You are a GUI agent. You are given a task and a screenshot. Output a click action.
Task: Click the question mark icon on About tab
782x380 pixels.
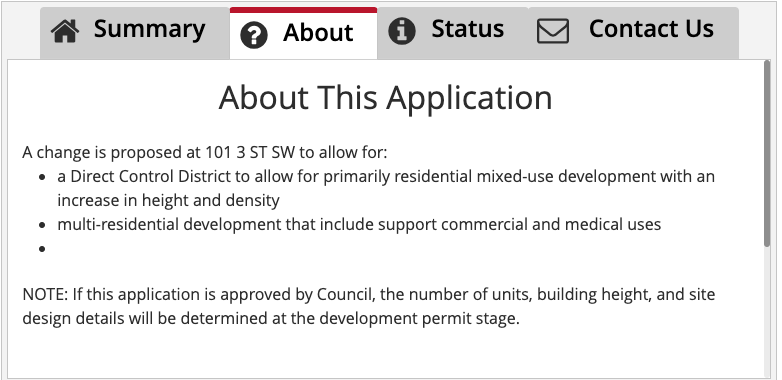[254, 35]
